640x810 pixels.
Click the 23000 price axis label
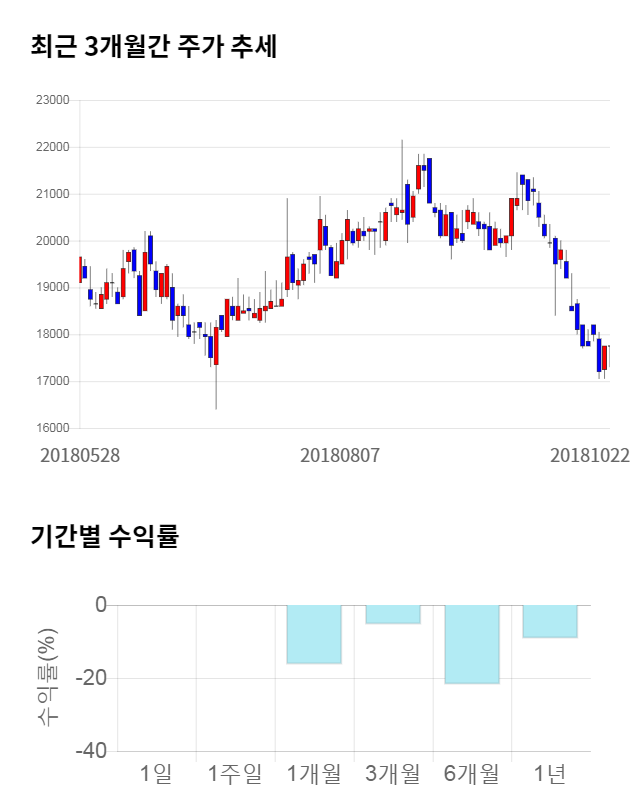coord(51,100)
